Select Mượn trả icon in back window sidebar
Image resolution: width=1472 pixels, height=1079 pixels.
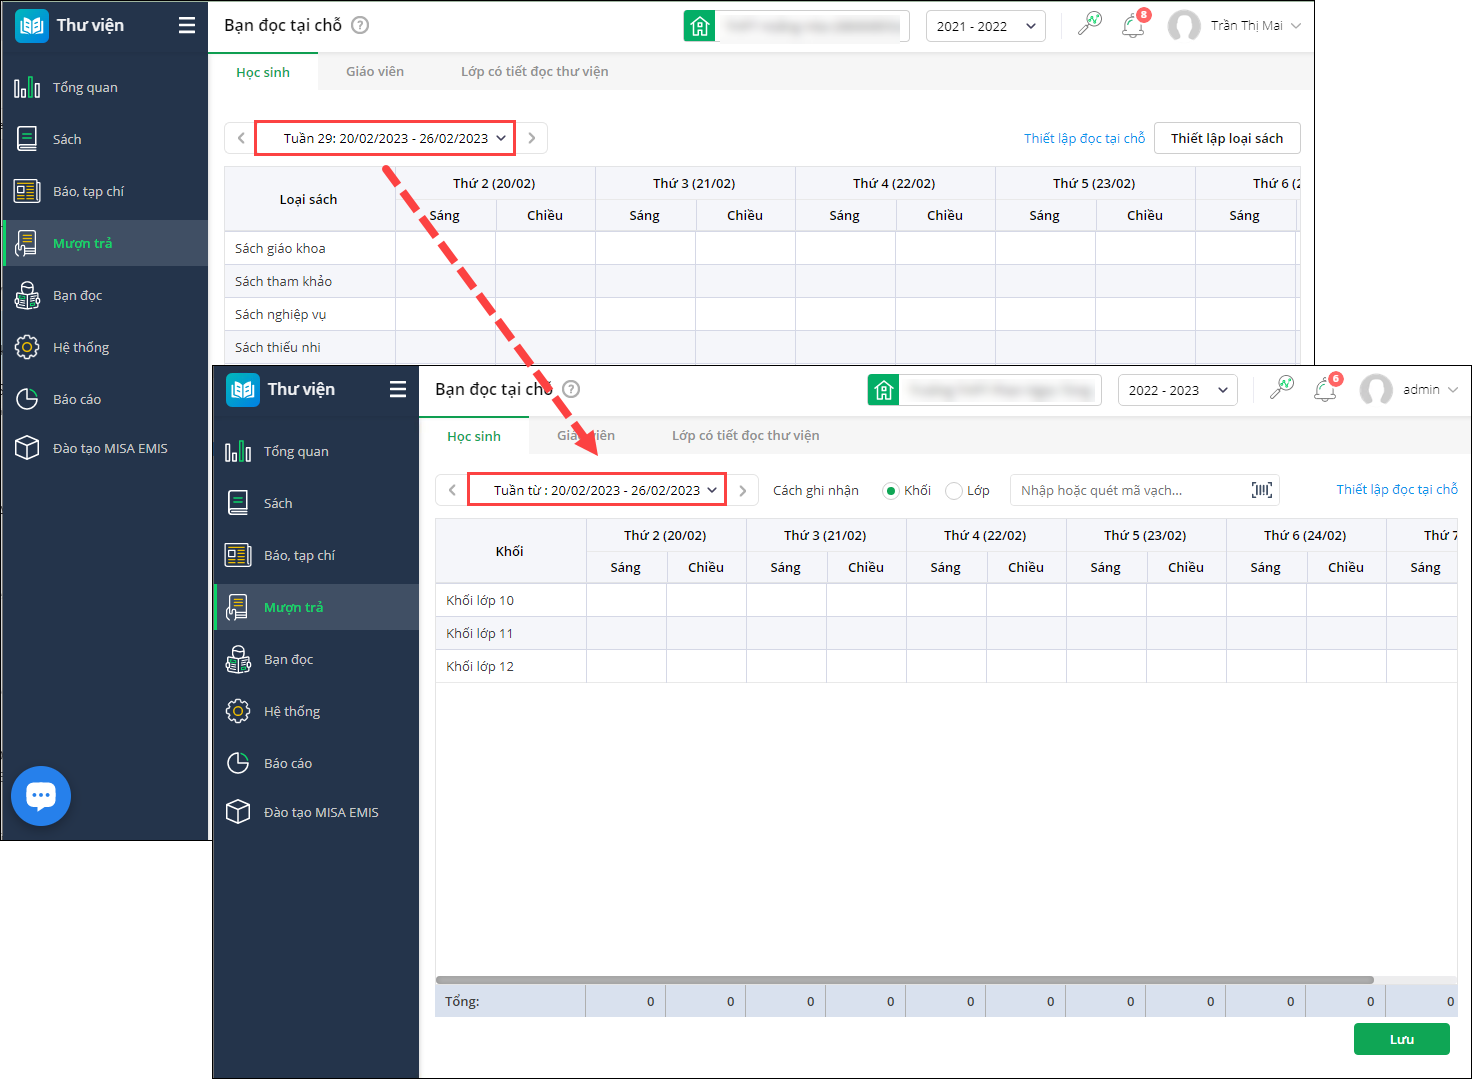point(27,243)
